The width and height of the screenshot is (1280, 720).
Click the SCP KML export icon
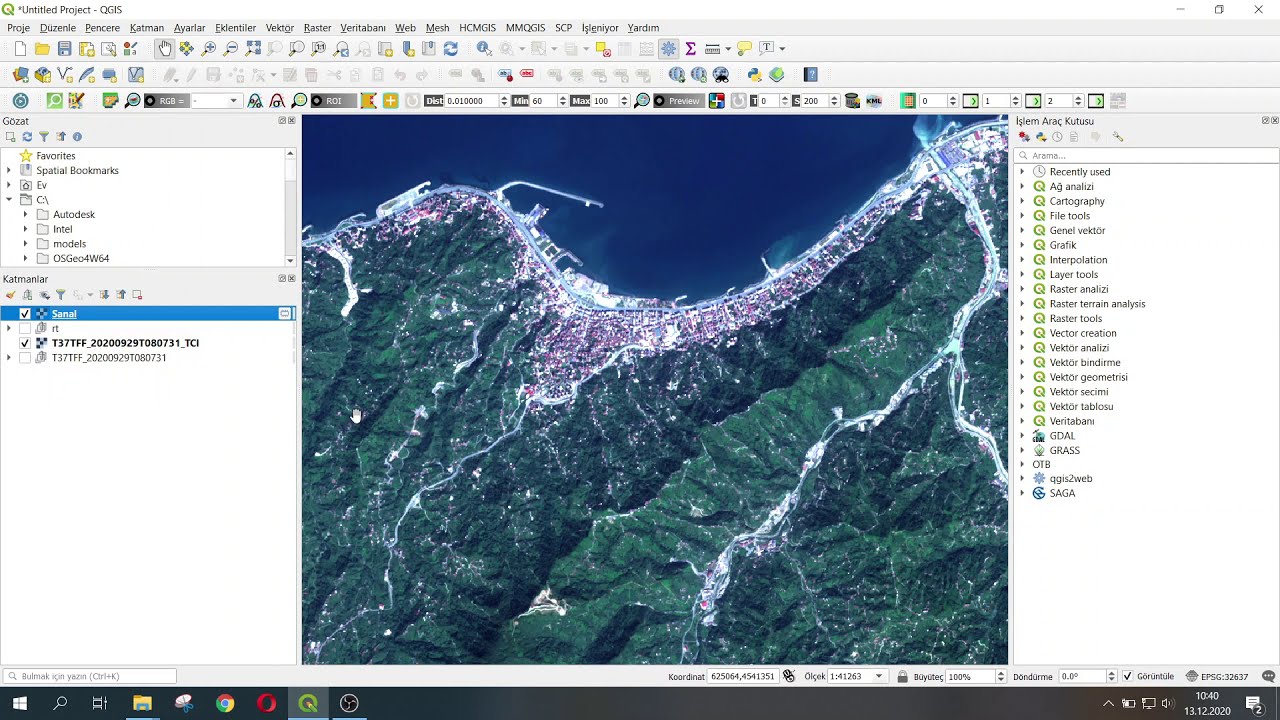[x=874, y=101]
